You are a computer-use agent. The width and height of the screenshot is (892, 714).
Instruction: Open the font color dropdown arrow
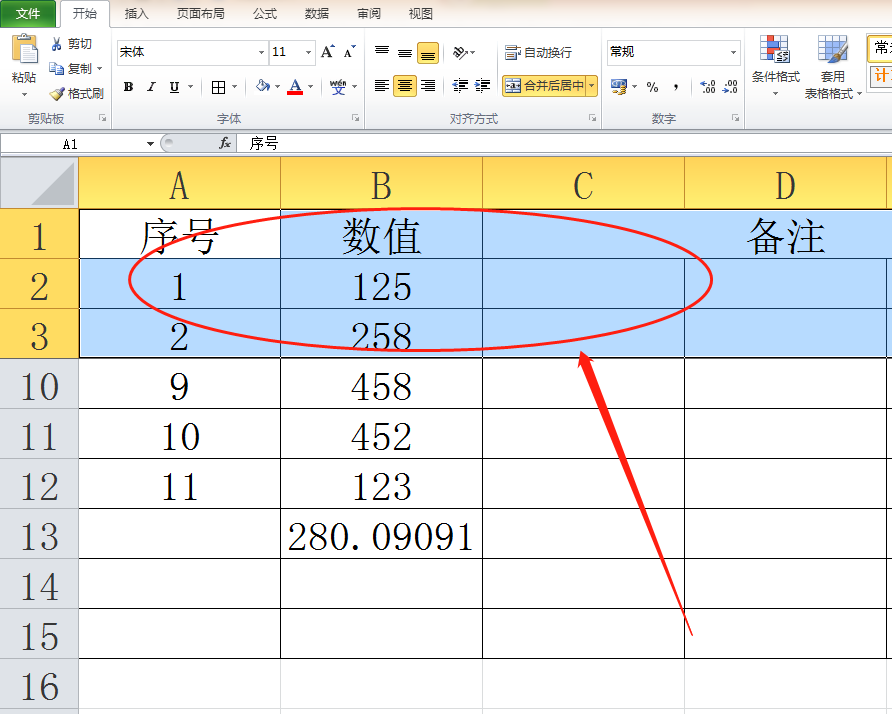coord(310,88)
